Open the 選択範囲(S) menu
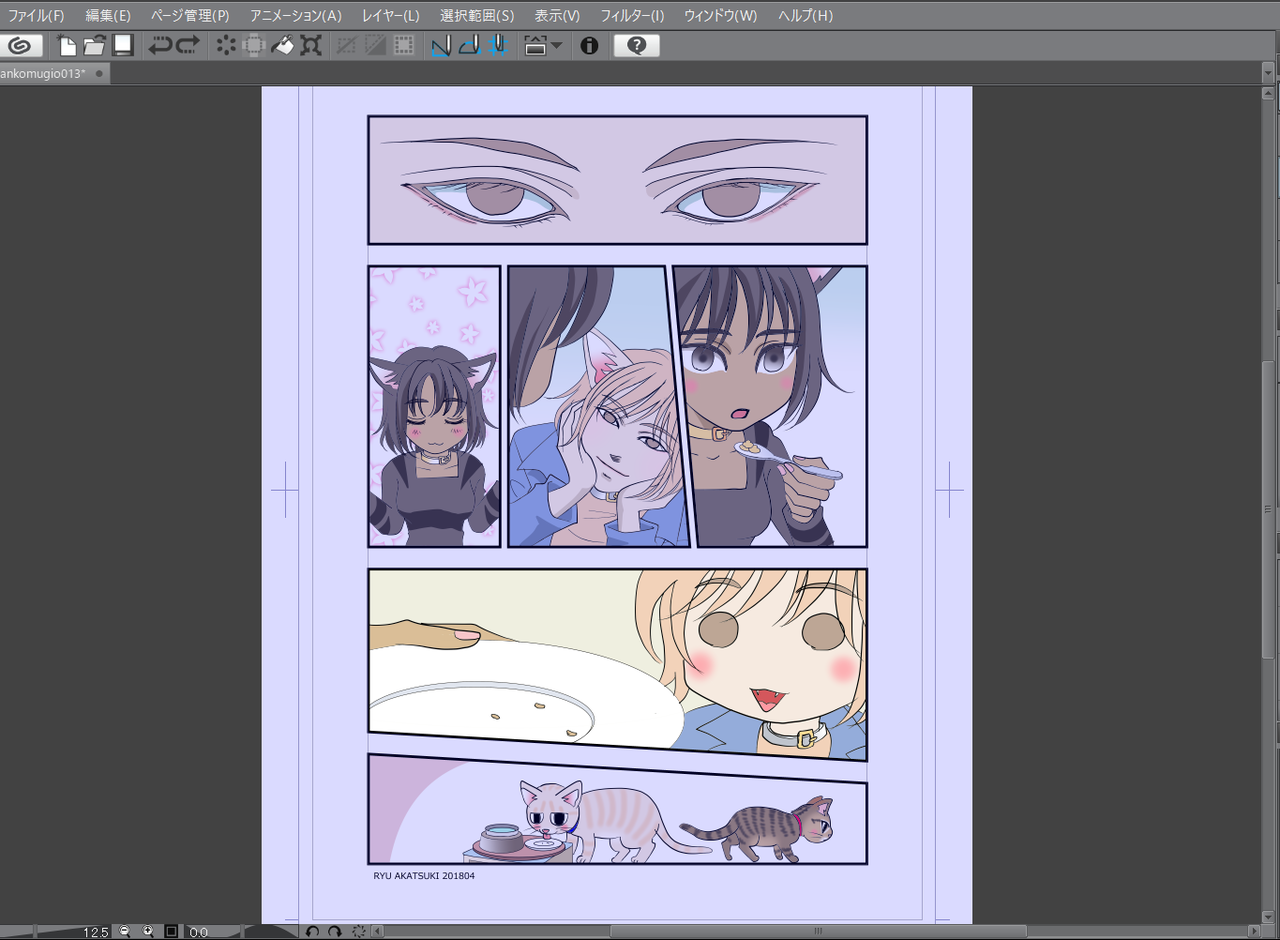 click(x=477, y=16)
